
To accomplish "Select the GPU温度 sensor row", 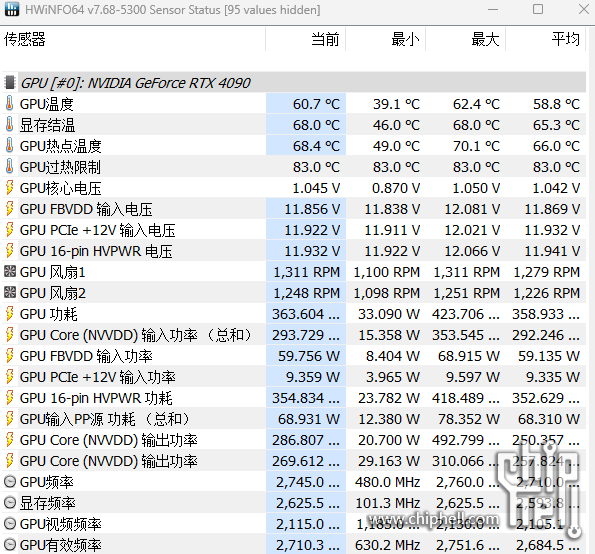I will click(x=294, y=104).
